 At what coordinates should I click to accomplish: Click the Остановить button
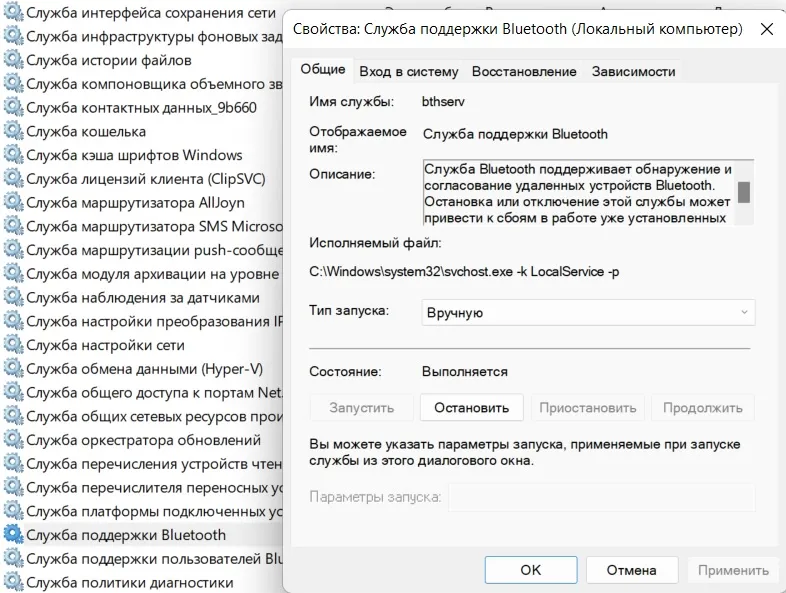click(472, 408)
